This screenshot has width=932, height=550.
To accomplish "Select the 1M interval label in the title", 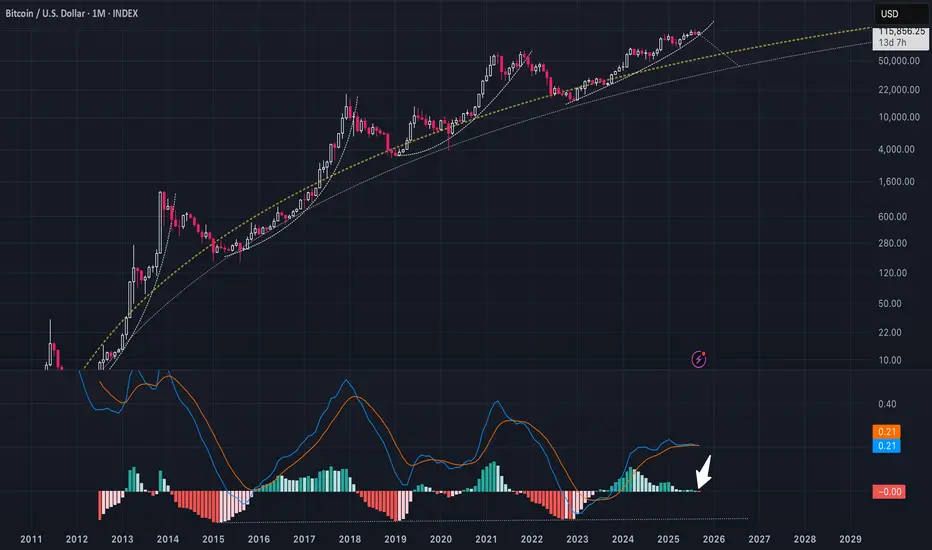I will pos(99,13).
